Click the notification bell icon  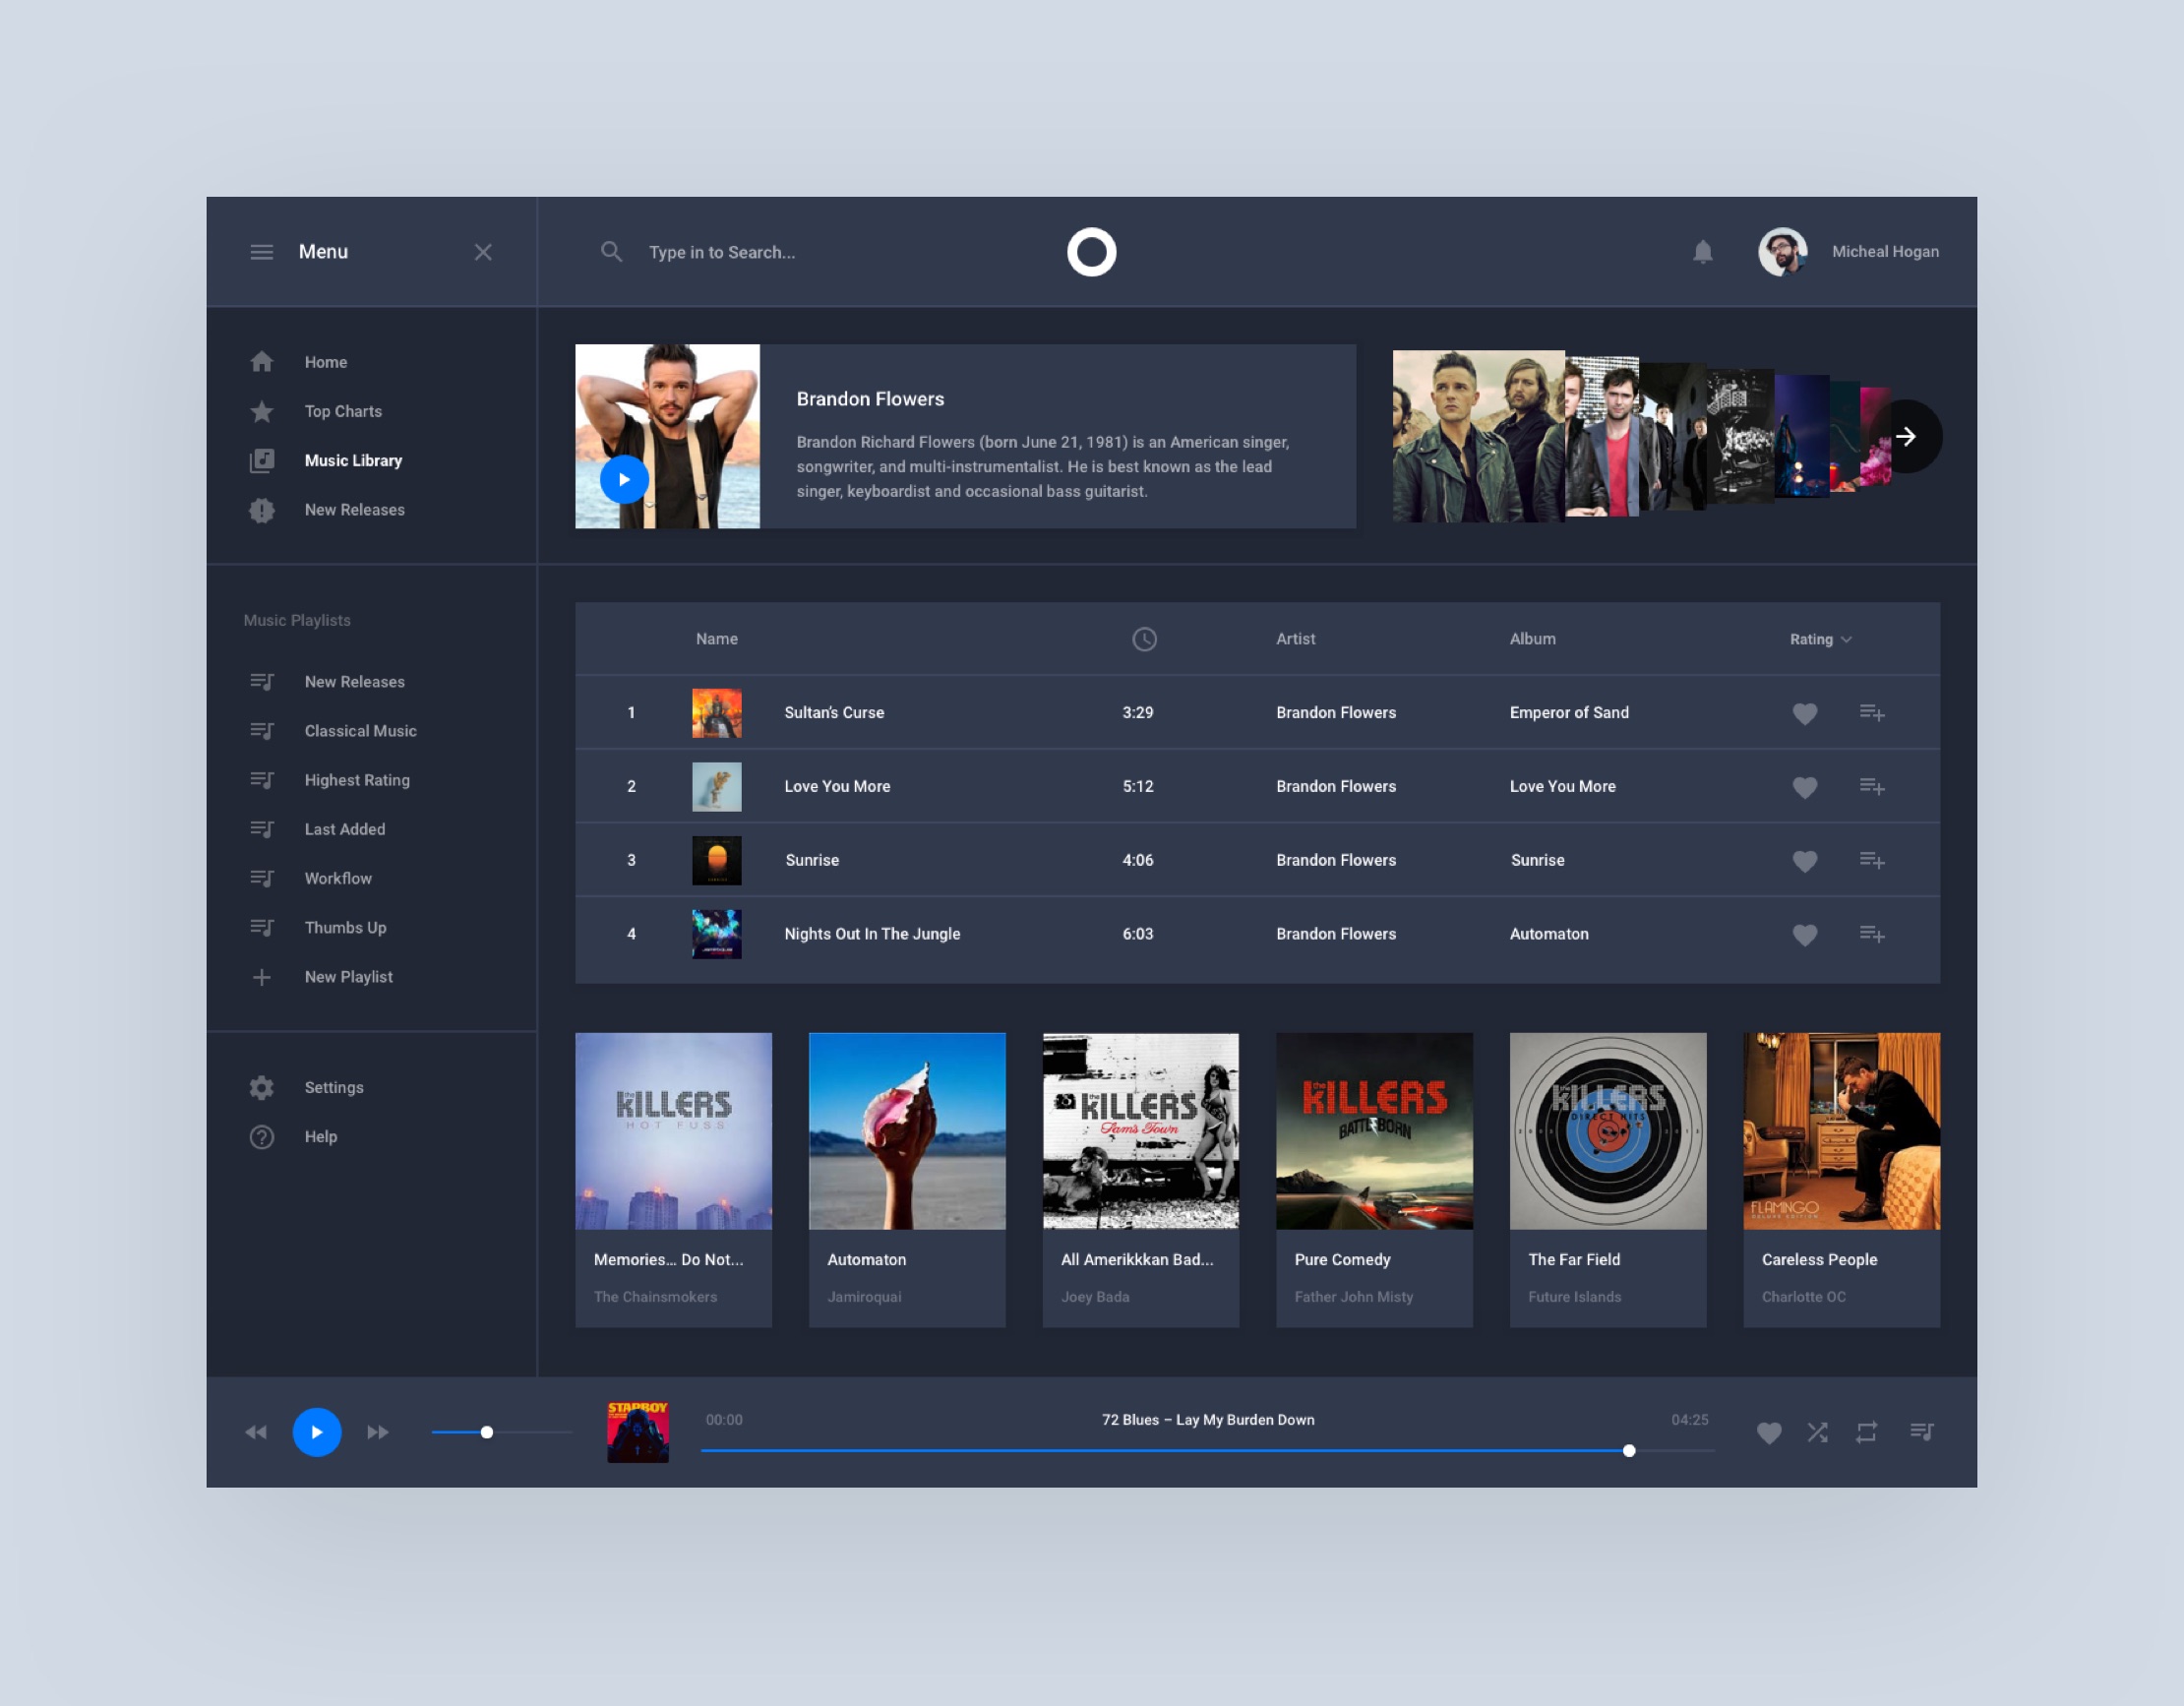coord(1702,252)
